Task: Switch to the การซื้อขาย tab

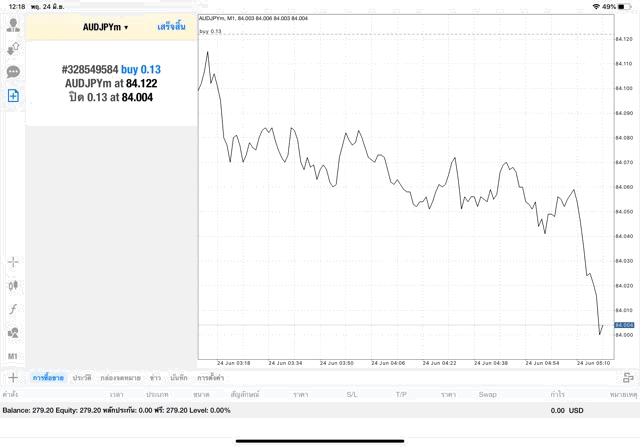Action: pyautogui.click(x=48, y=378)
